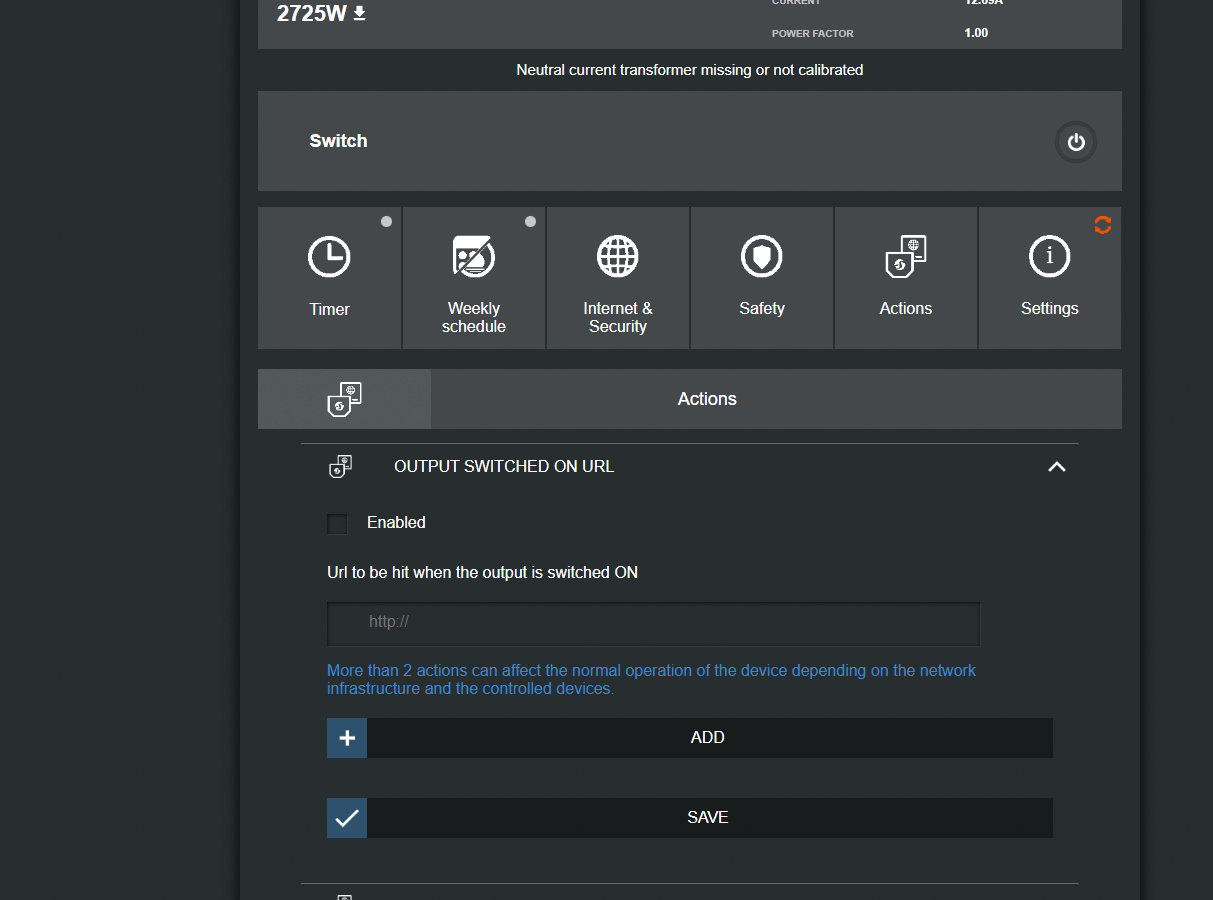Collapse the Output Switched On URL section
This screenshot has height=900, width=1213.
click(x=1056, y=467)
